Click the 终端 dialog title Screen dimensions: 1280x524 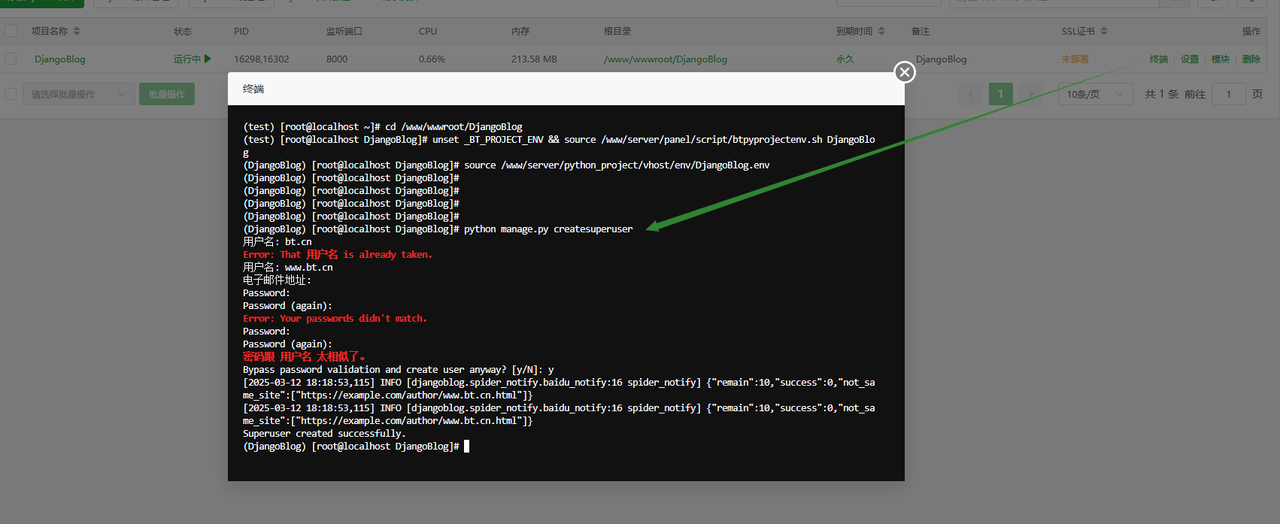253,89
